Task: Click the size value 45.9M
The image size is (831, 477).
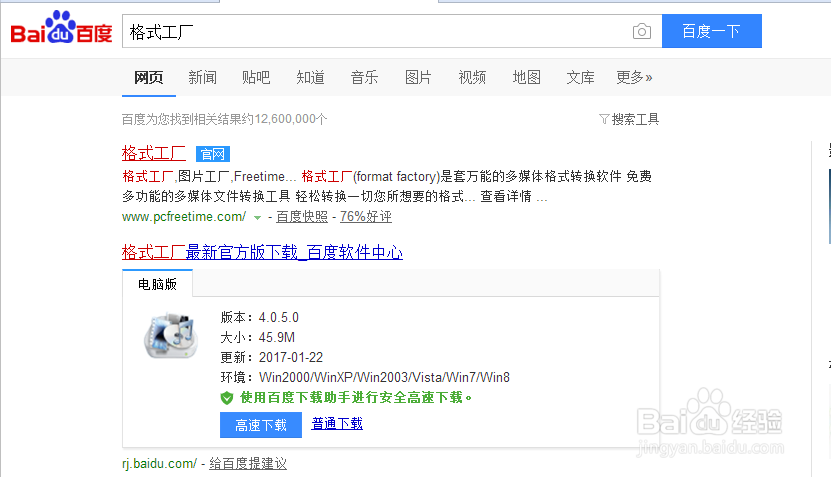Action: 277,338
